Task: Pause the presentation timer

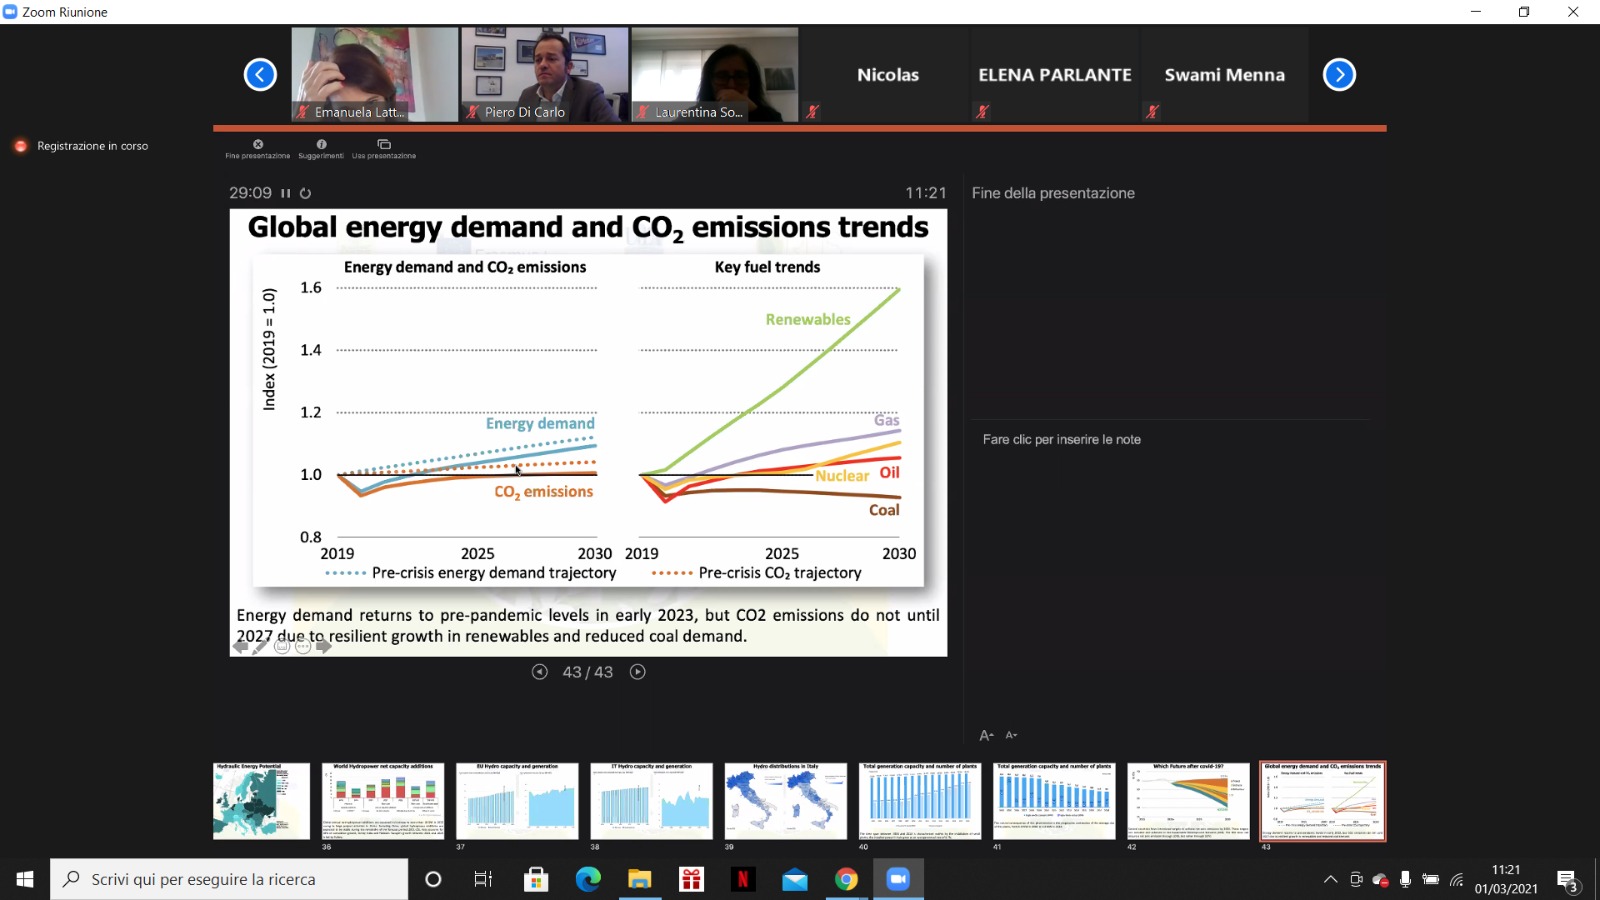Action: pyautogui.click(x=286, y=193)
